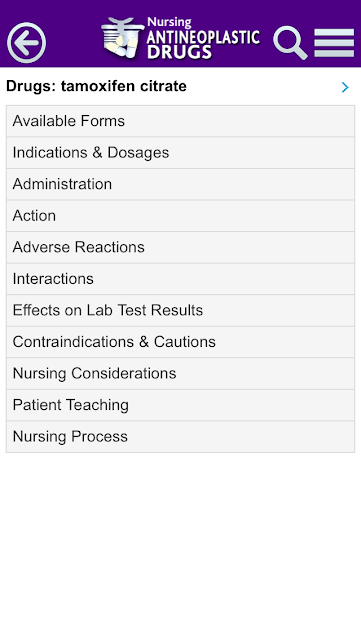Click the DRUGS word in the header logo

180,52
